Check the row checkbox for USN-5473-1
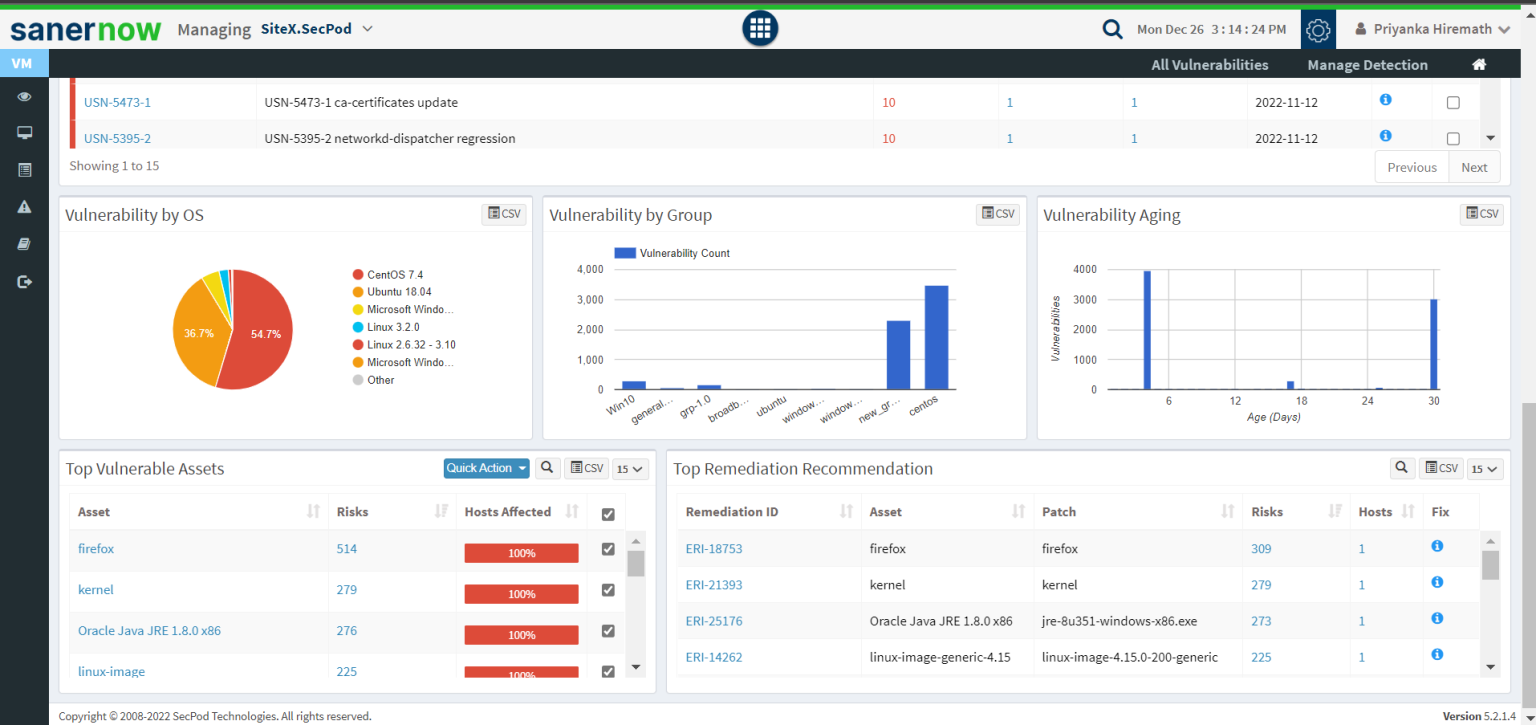 pos(1453,101)
